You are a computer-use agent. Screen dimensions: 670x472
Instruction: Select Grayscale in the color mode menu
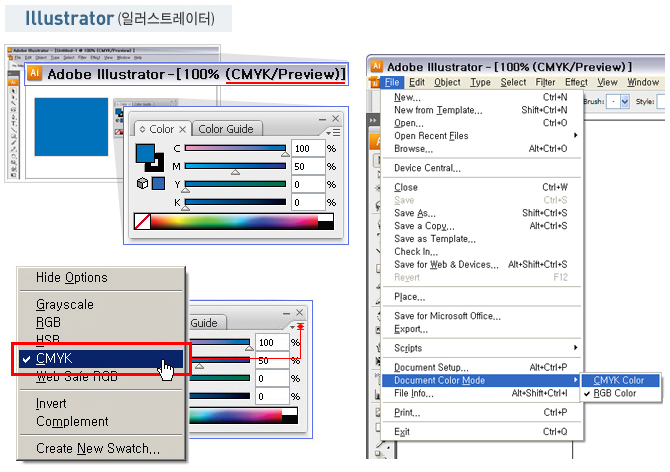101,305
